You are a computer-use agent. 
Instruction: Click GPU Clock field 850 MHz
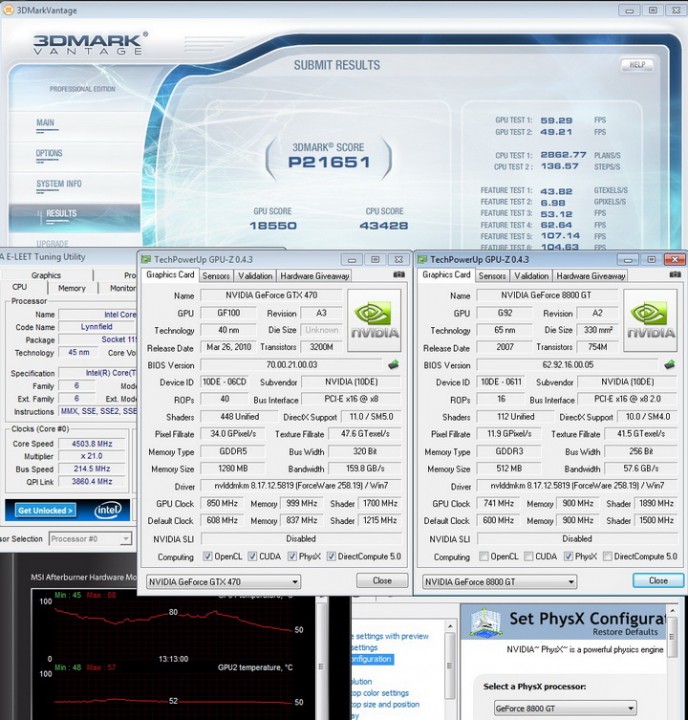point(222,503)
